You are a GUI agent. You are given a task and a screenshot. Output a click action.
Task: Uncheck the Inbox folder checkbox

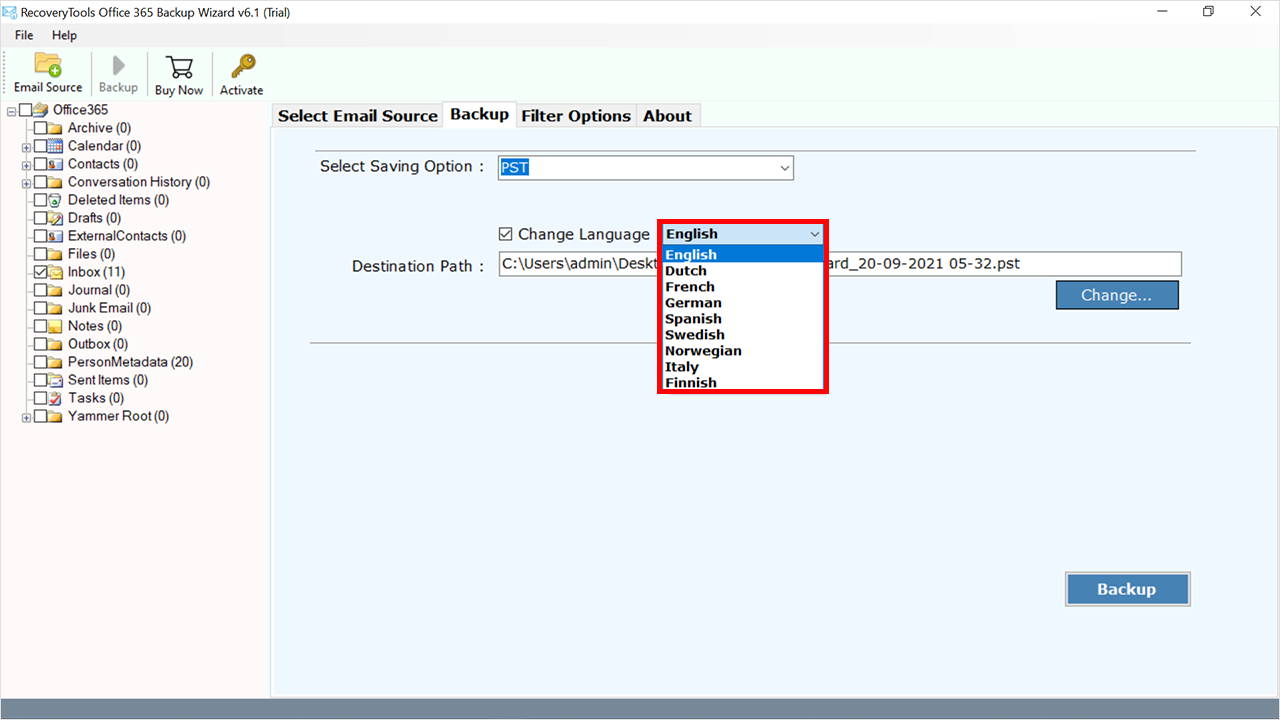coord(41,272)
